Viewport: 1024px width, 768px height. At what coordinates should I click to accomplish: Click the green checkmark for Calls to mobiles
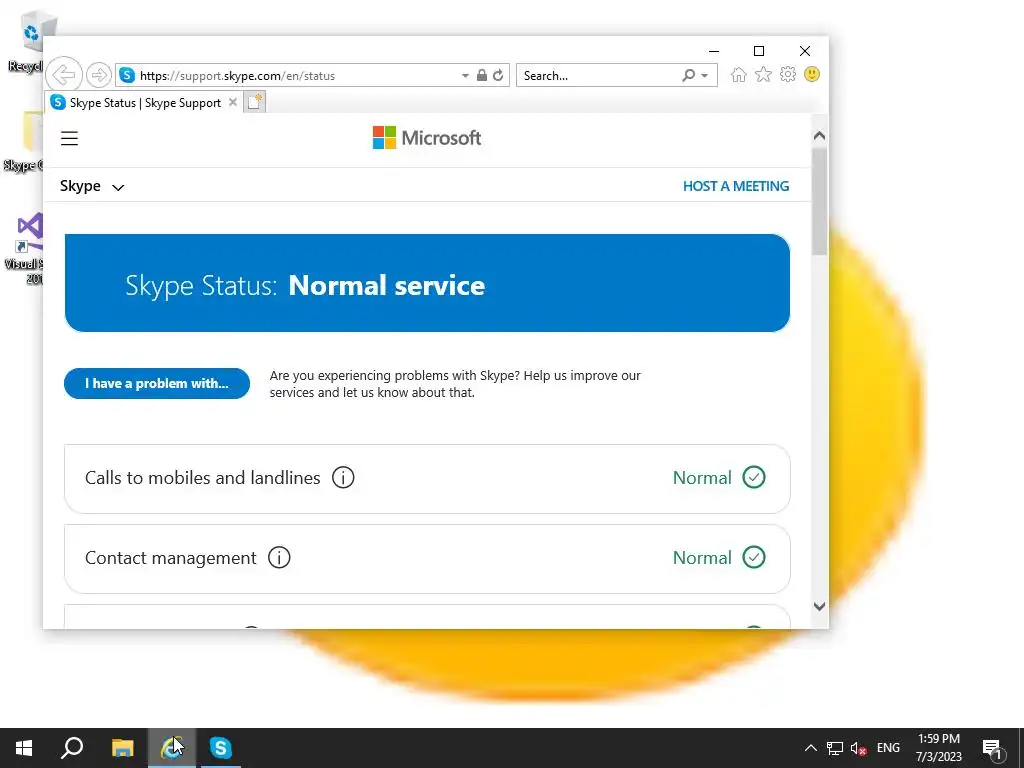point(754,477)
